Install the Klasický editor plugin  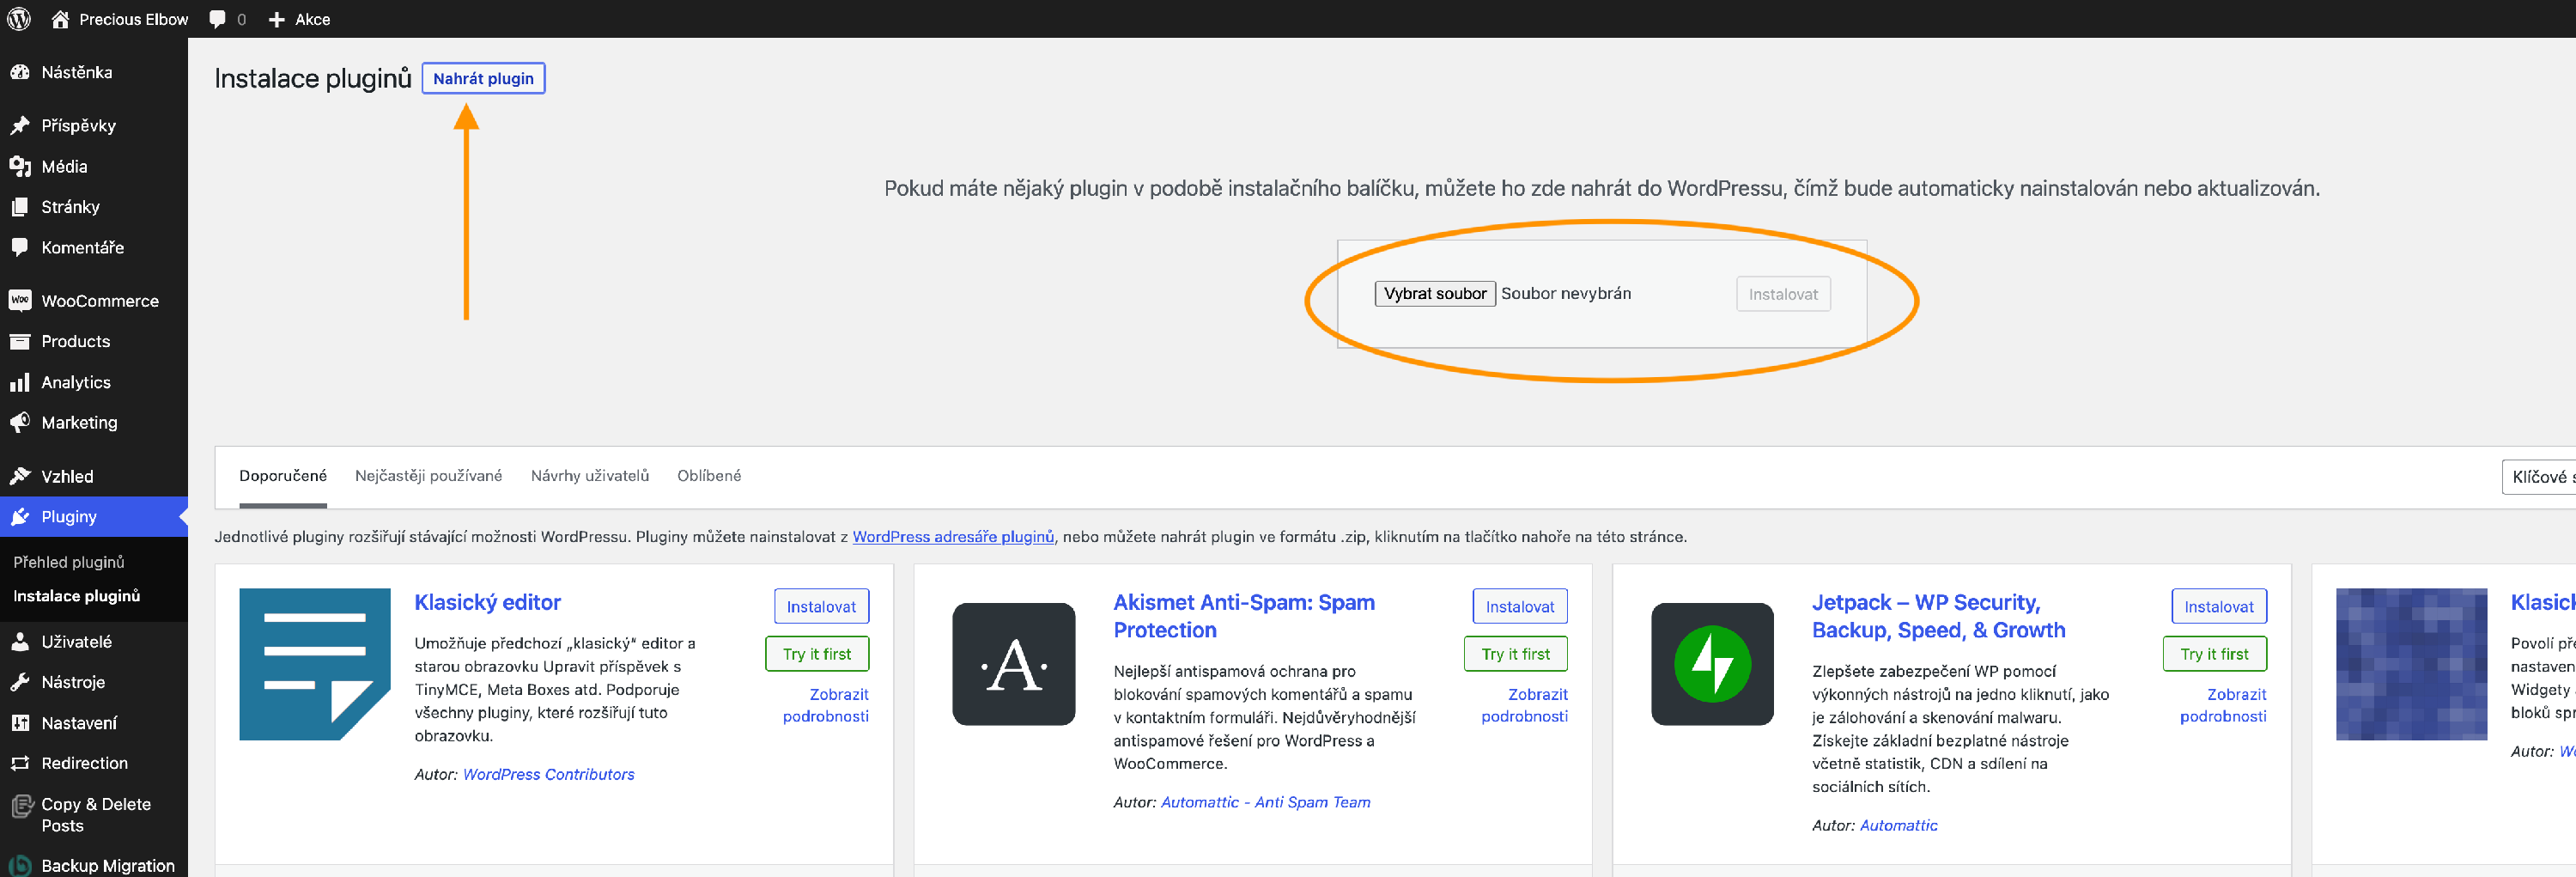821,606
